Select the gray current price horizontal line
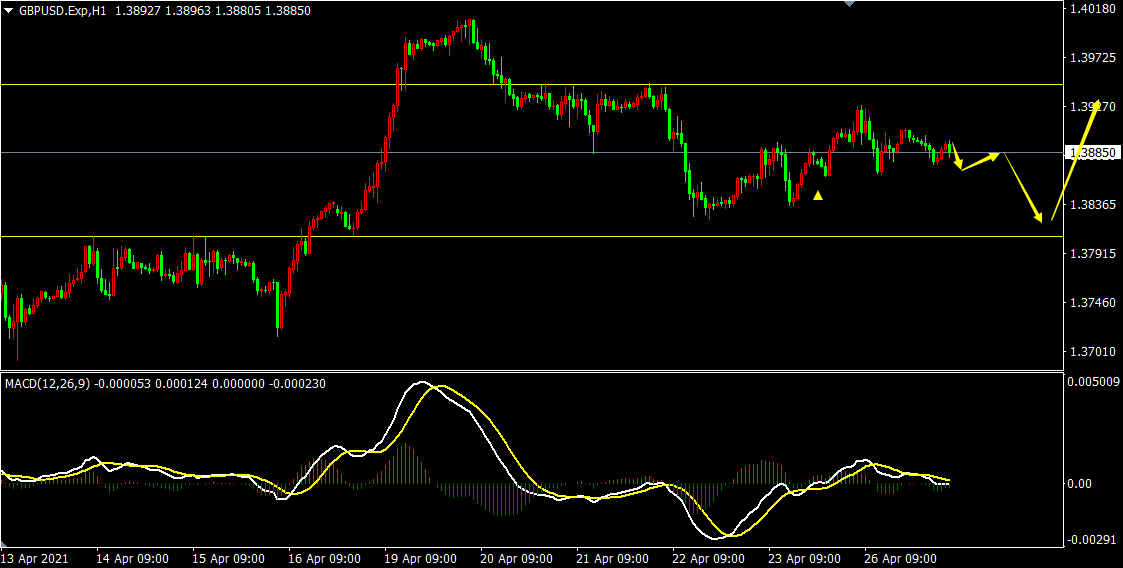 [x=200, y=153]
